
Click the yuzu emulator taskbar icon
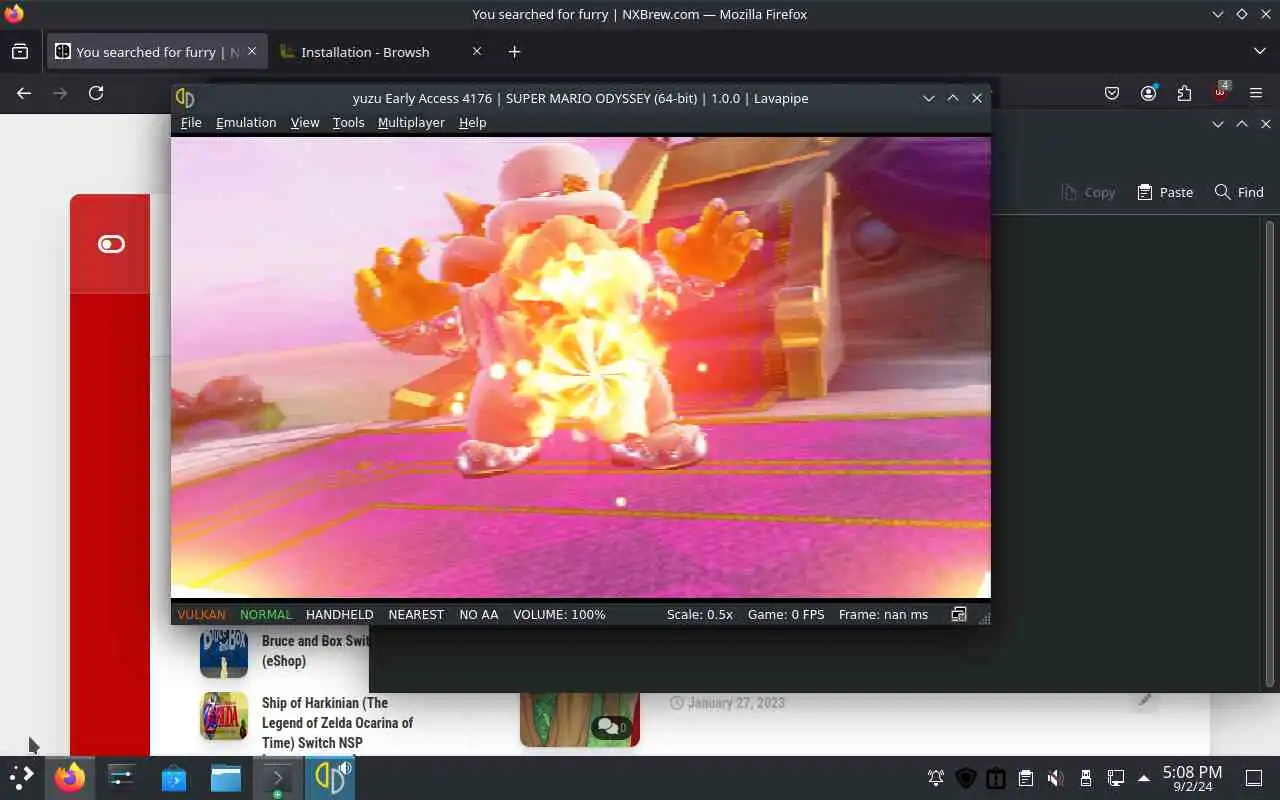[x=330, y=778]
